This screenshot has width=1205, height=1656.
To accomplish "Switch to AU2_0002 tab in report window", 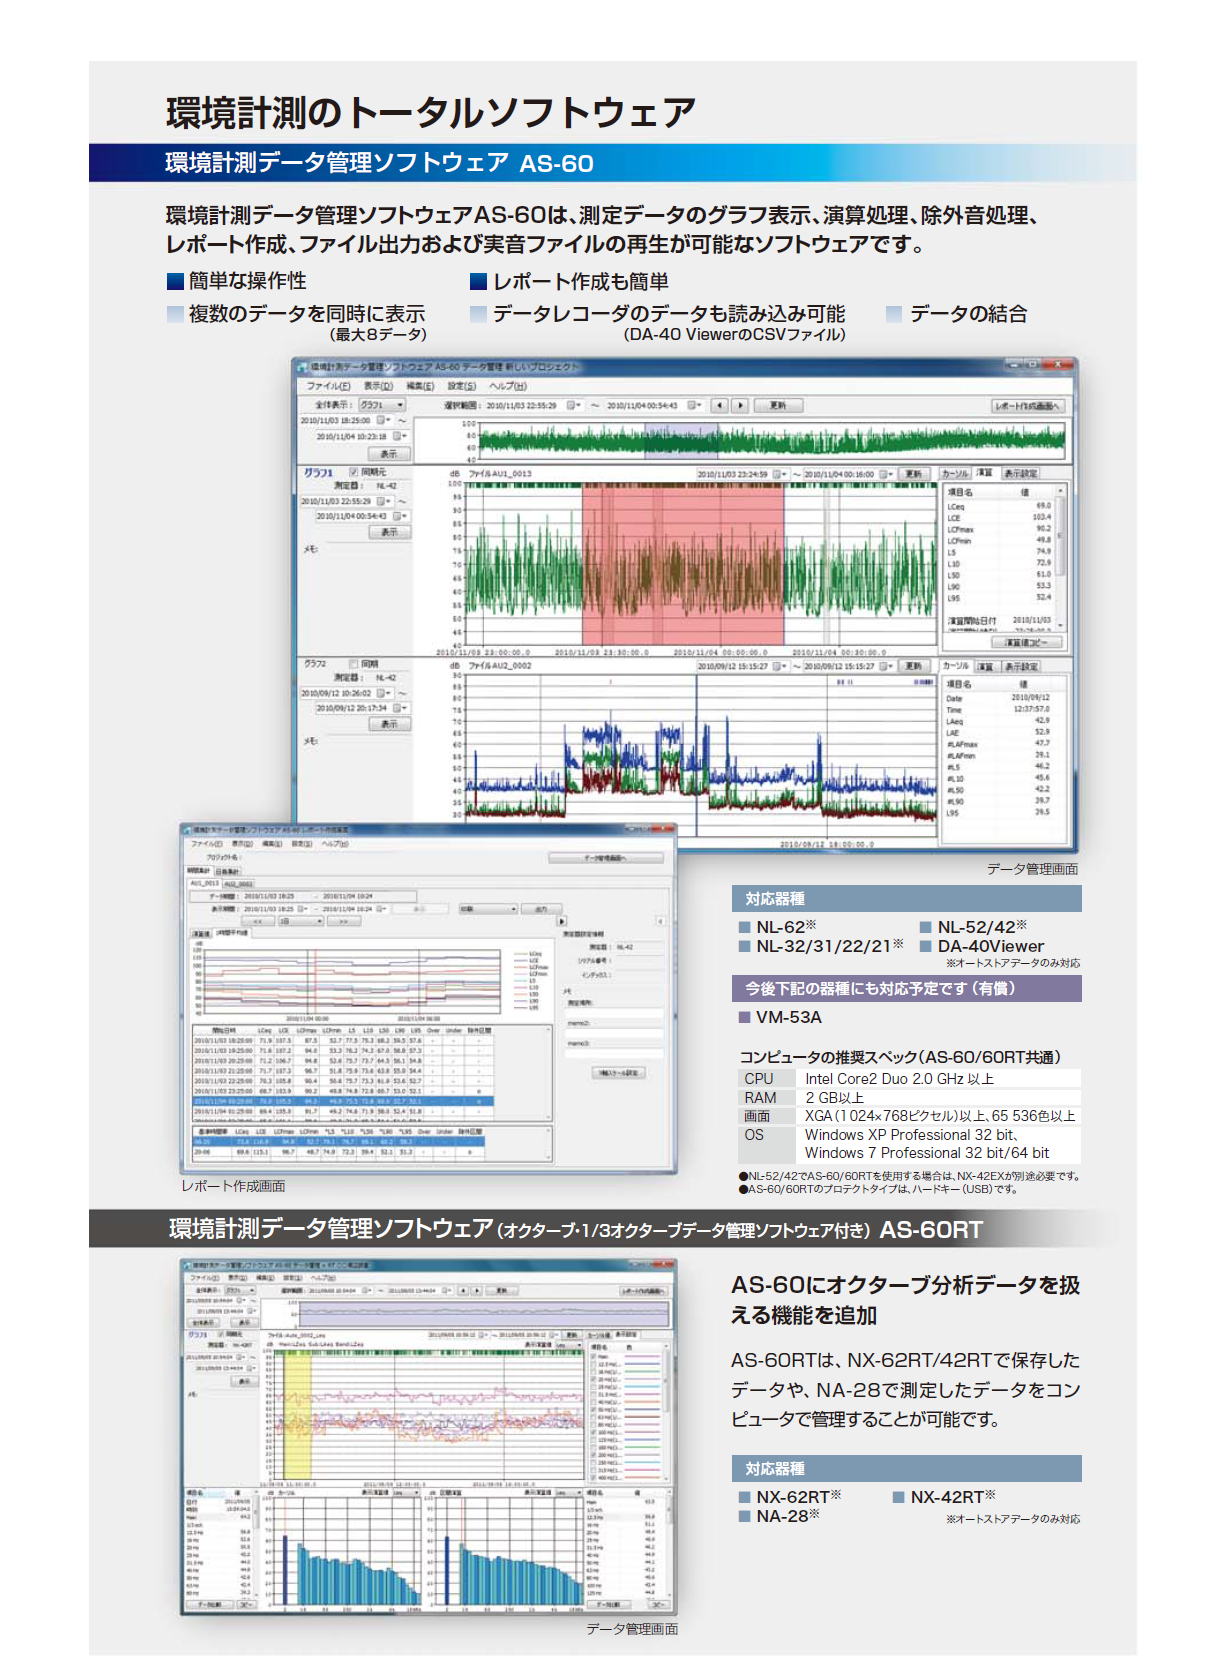I will [x=238, y=884].
